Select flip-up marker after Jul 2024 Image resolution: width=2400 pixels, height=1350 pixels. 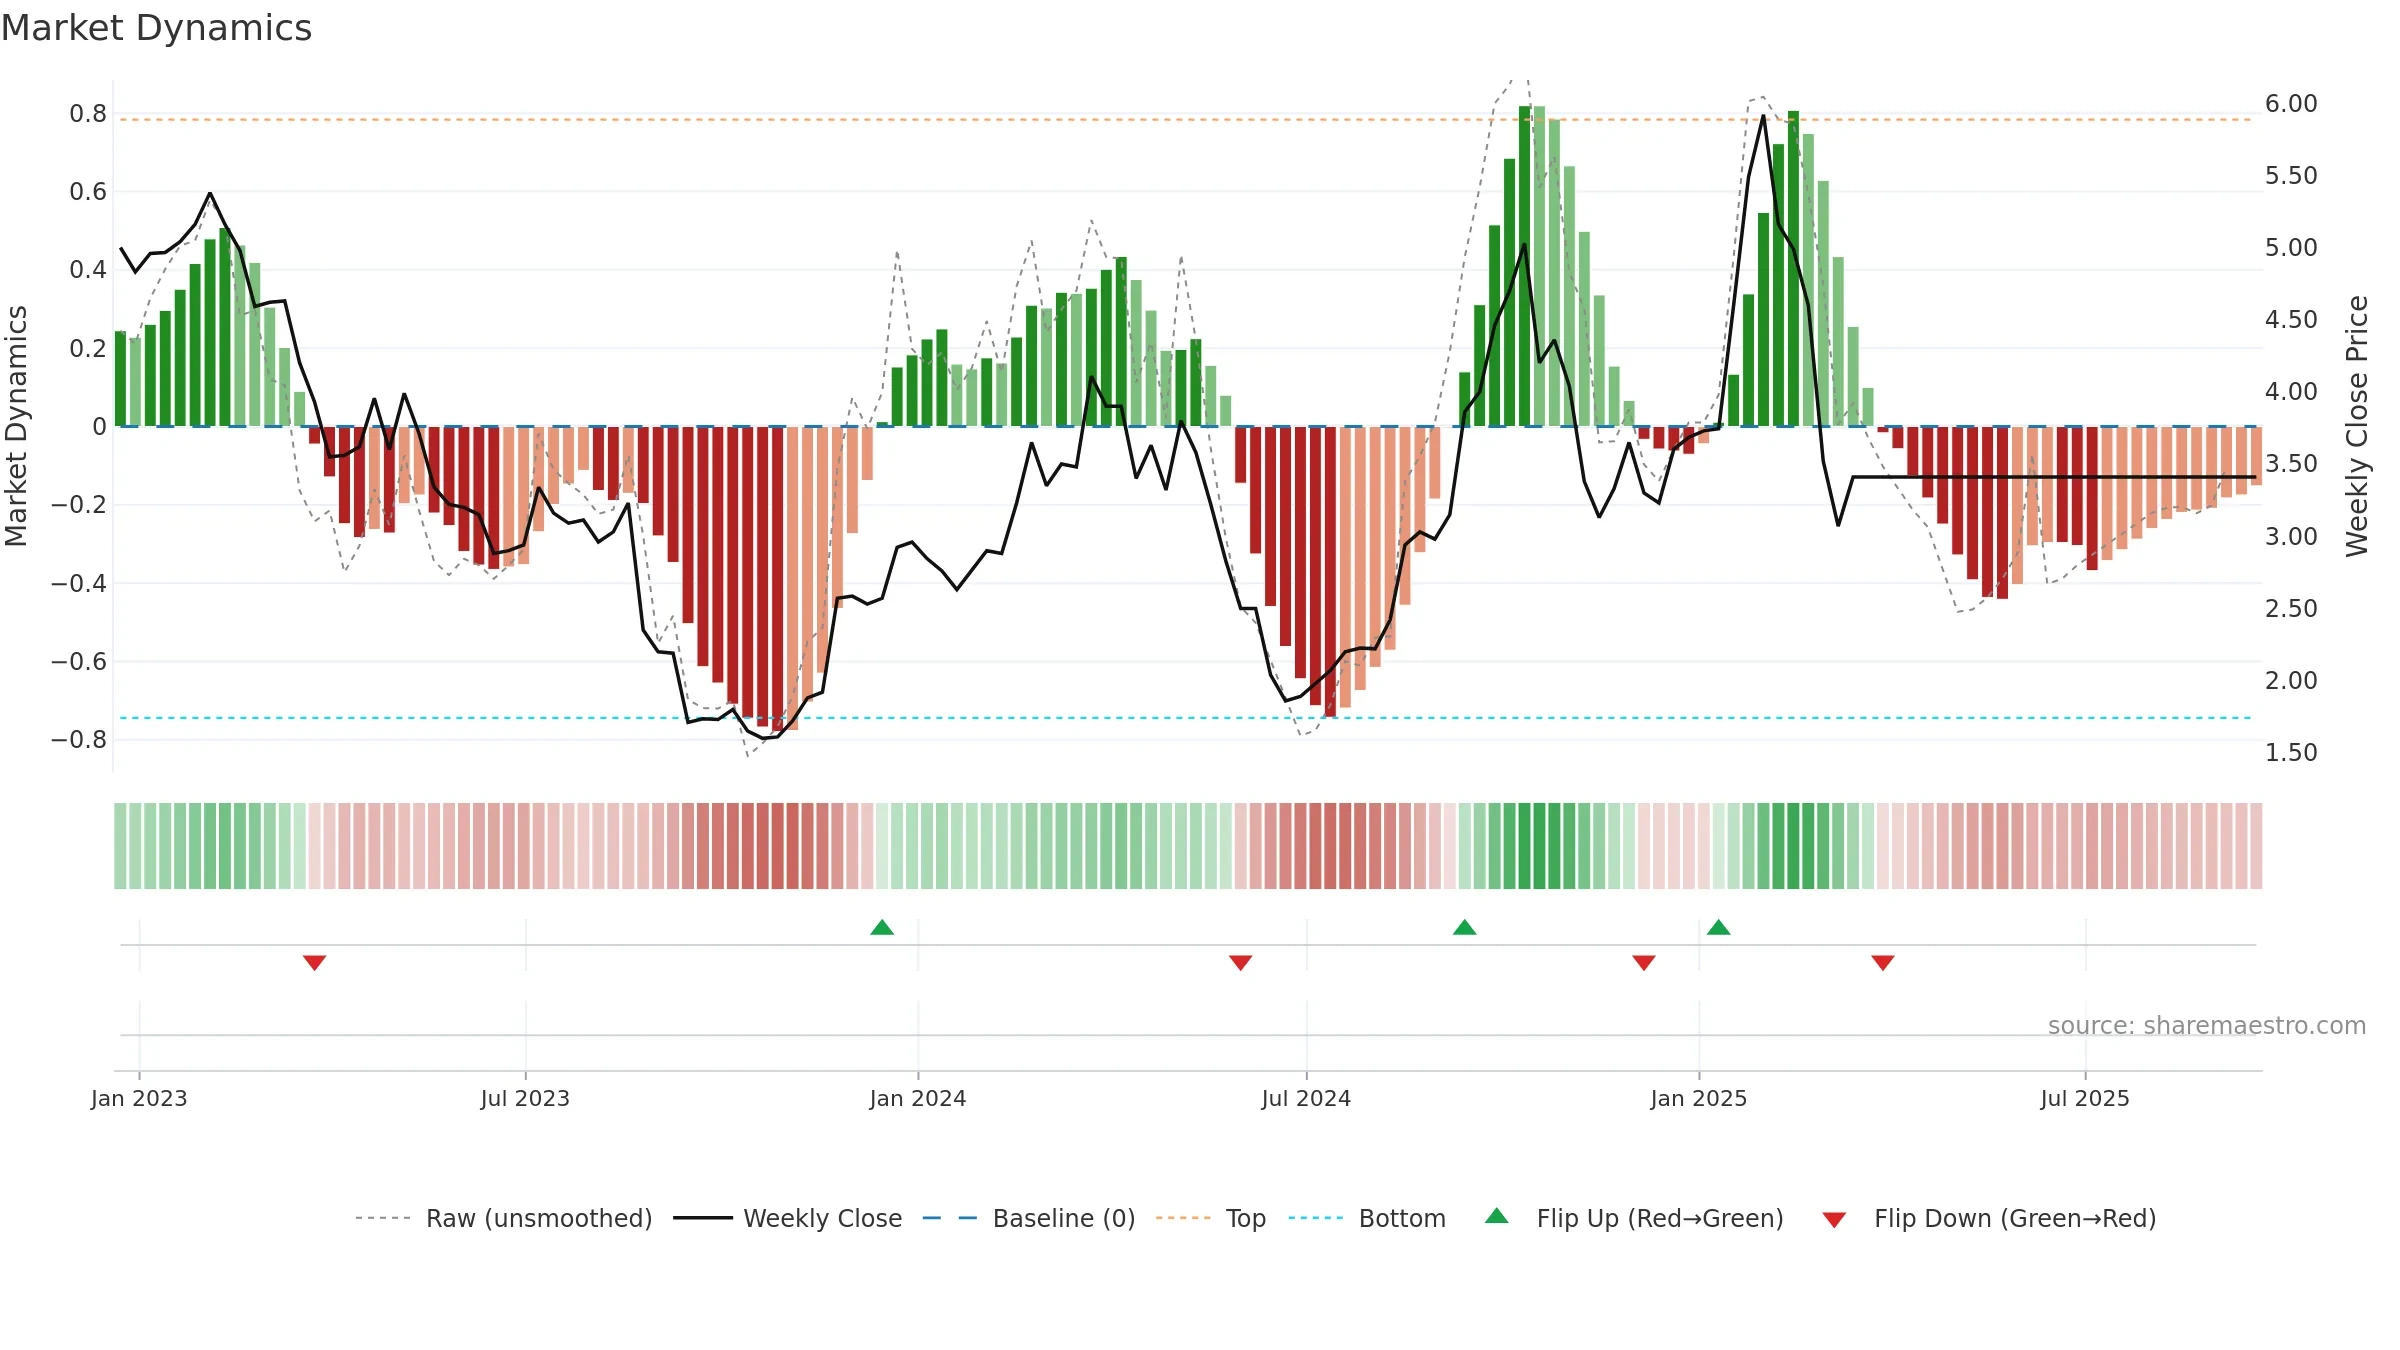pos(1465,927)
